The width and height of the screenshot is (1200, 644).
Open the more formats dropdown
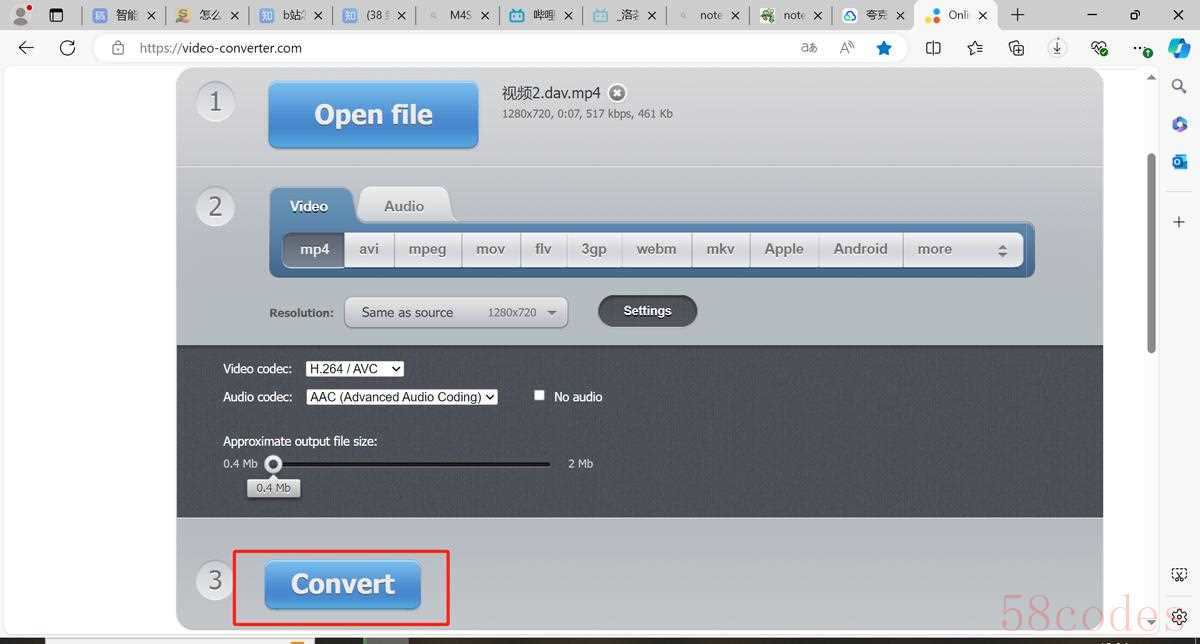click(x=963, y=250)
